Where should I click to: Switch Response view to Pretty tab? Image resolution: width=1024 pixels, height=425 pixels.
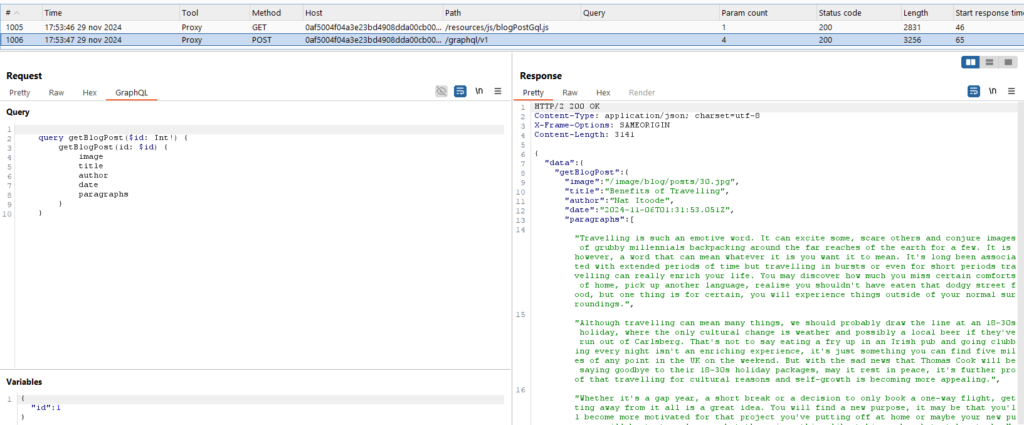[x=533, y=93]
